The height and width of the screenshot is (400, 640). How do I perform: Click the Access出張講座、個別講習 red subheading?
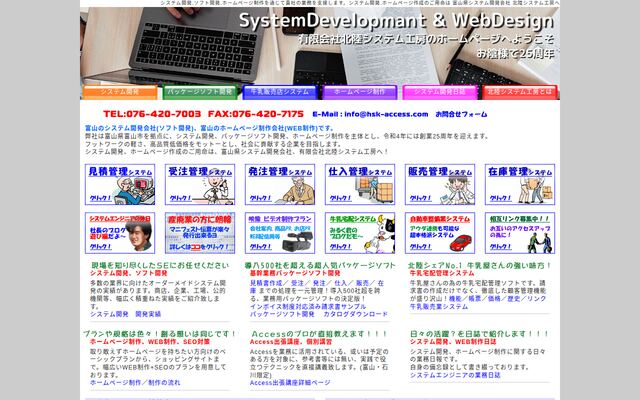(291, 342)
